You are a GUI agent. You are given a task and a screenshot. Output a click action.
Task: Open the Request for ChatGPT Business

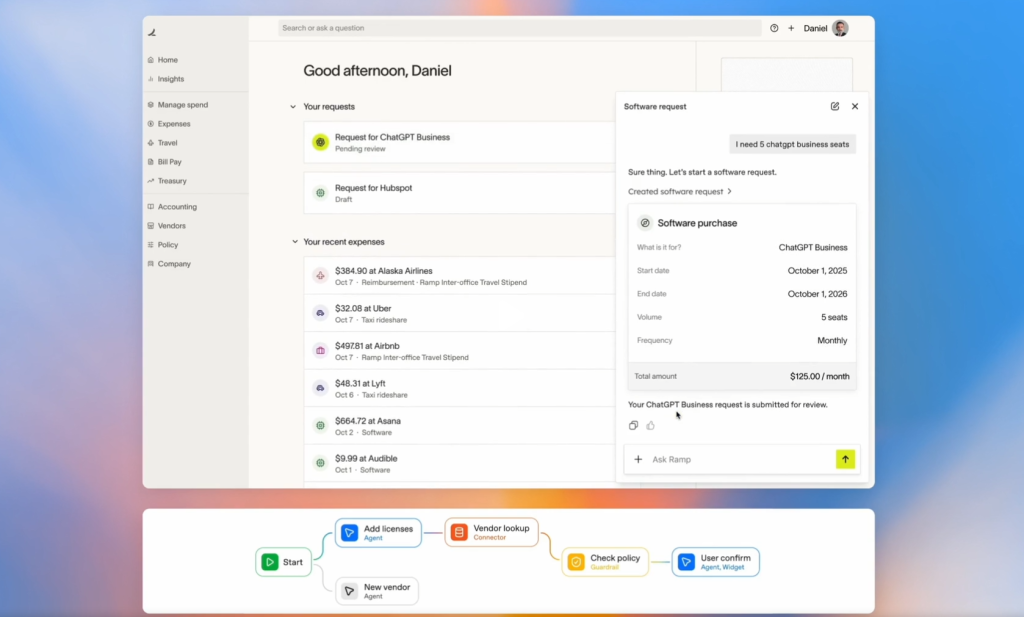[x=392, y=142]
